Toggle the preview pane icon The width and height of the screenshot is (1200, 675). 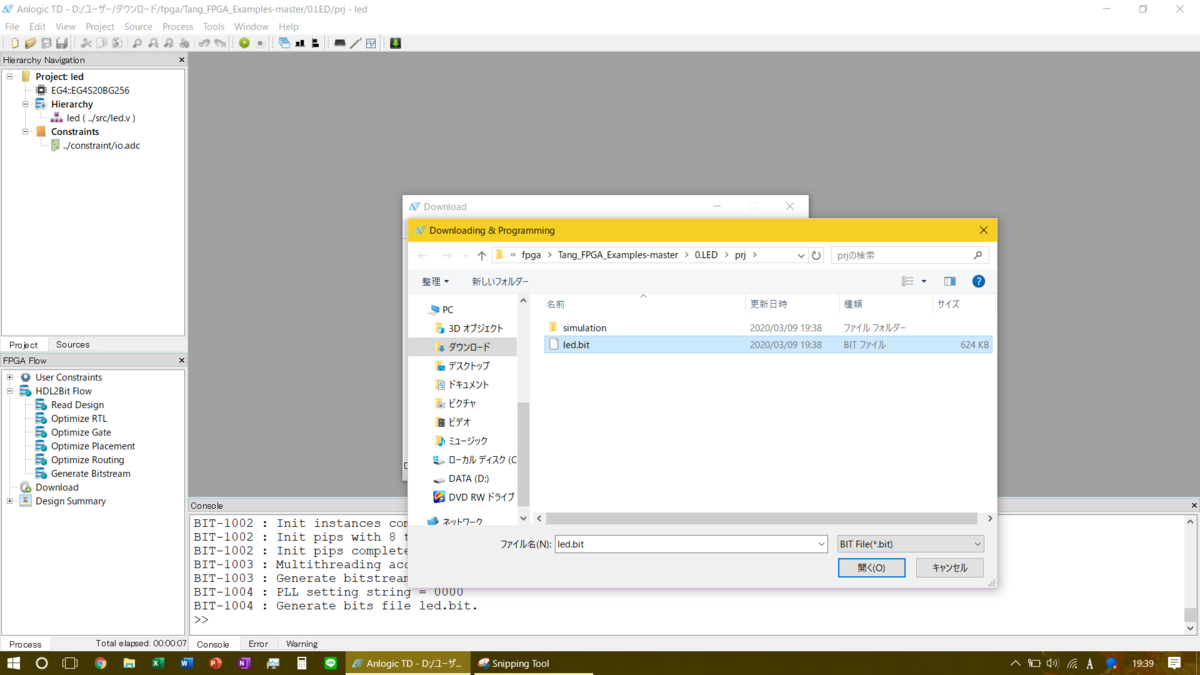pyautogui.click(x=950, y=282)
